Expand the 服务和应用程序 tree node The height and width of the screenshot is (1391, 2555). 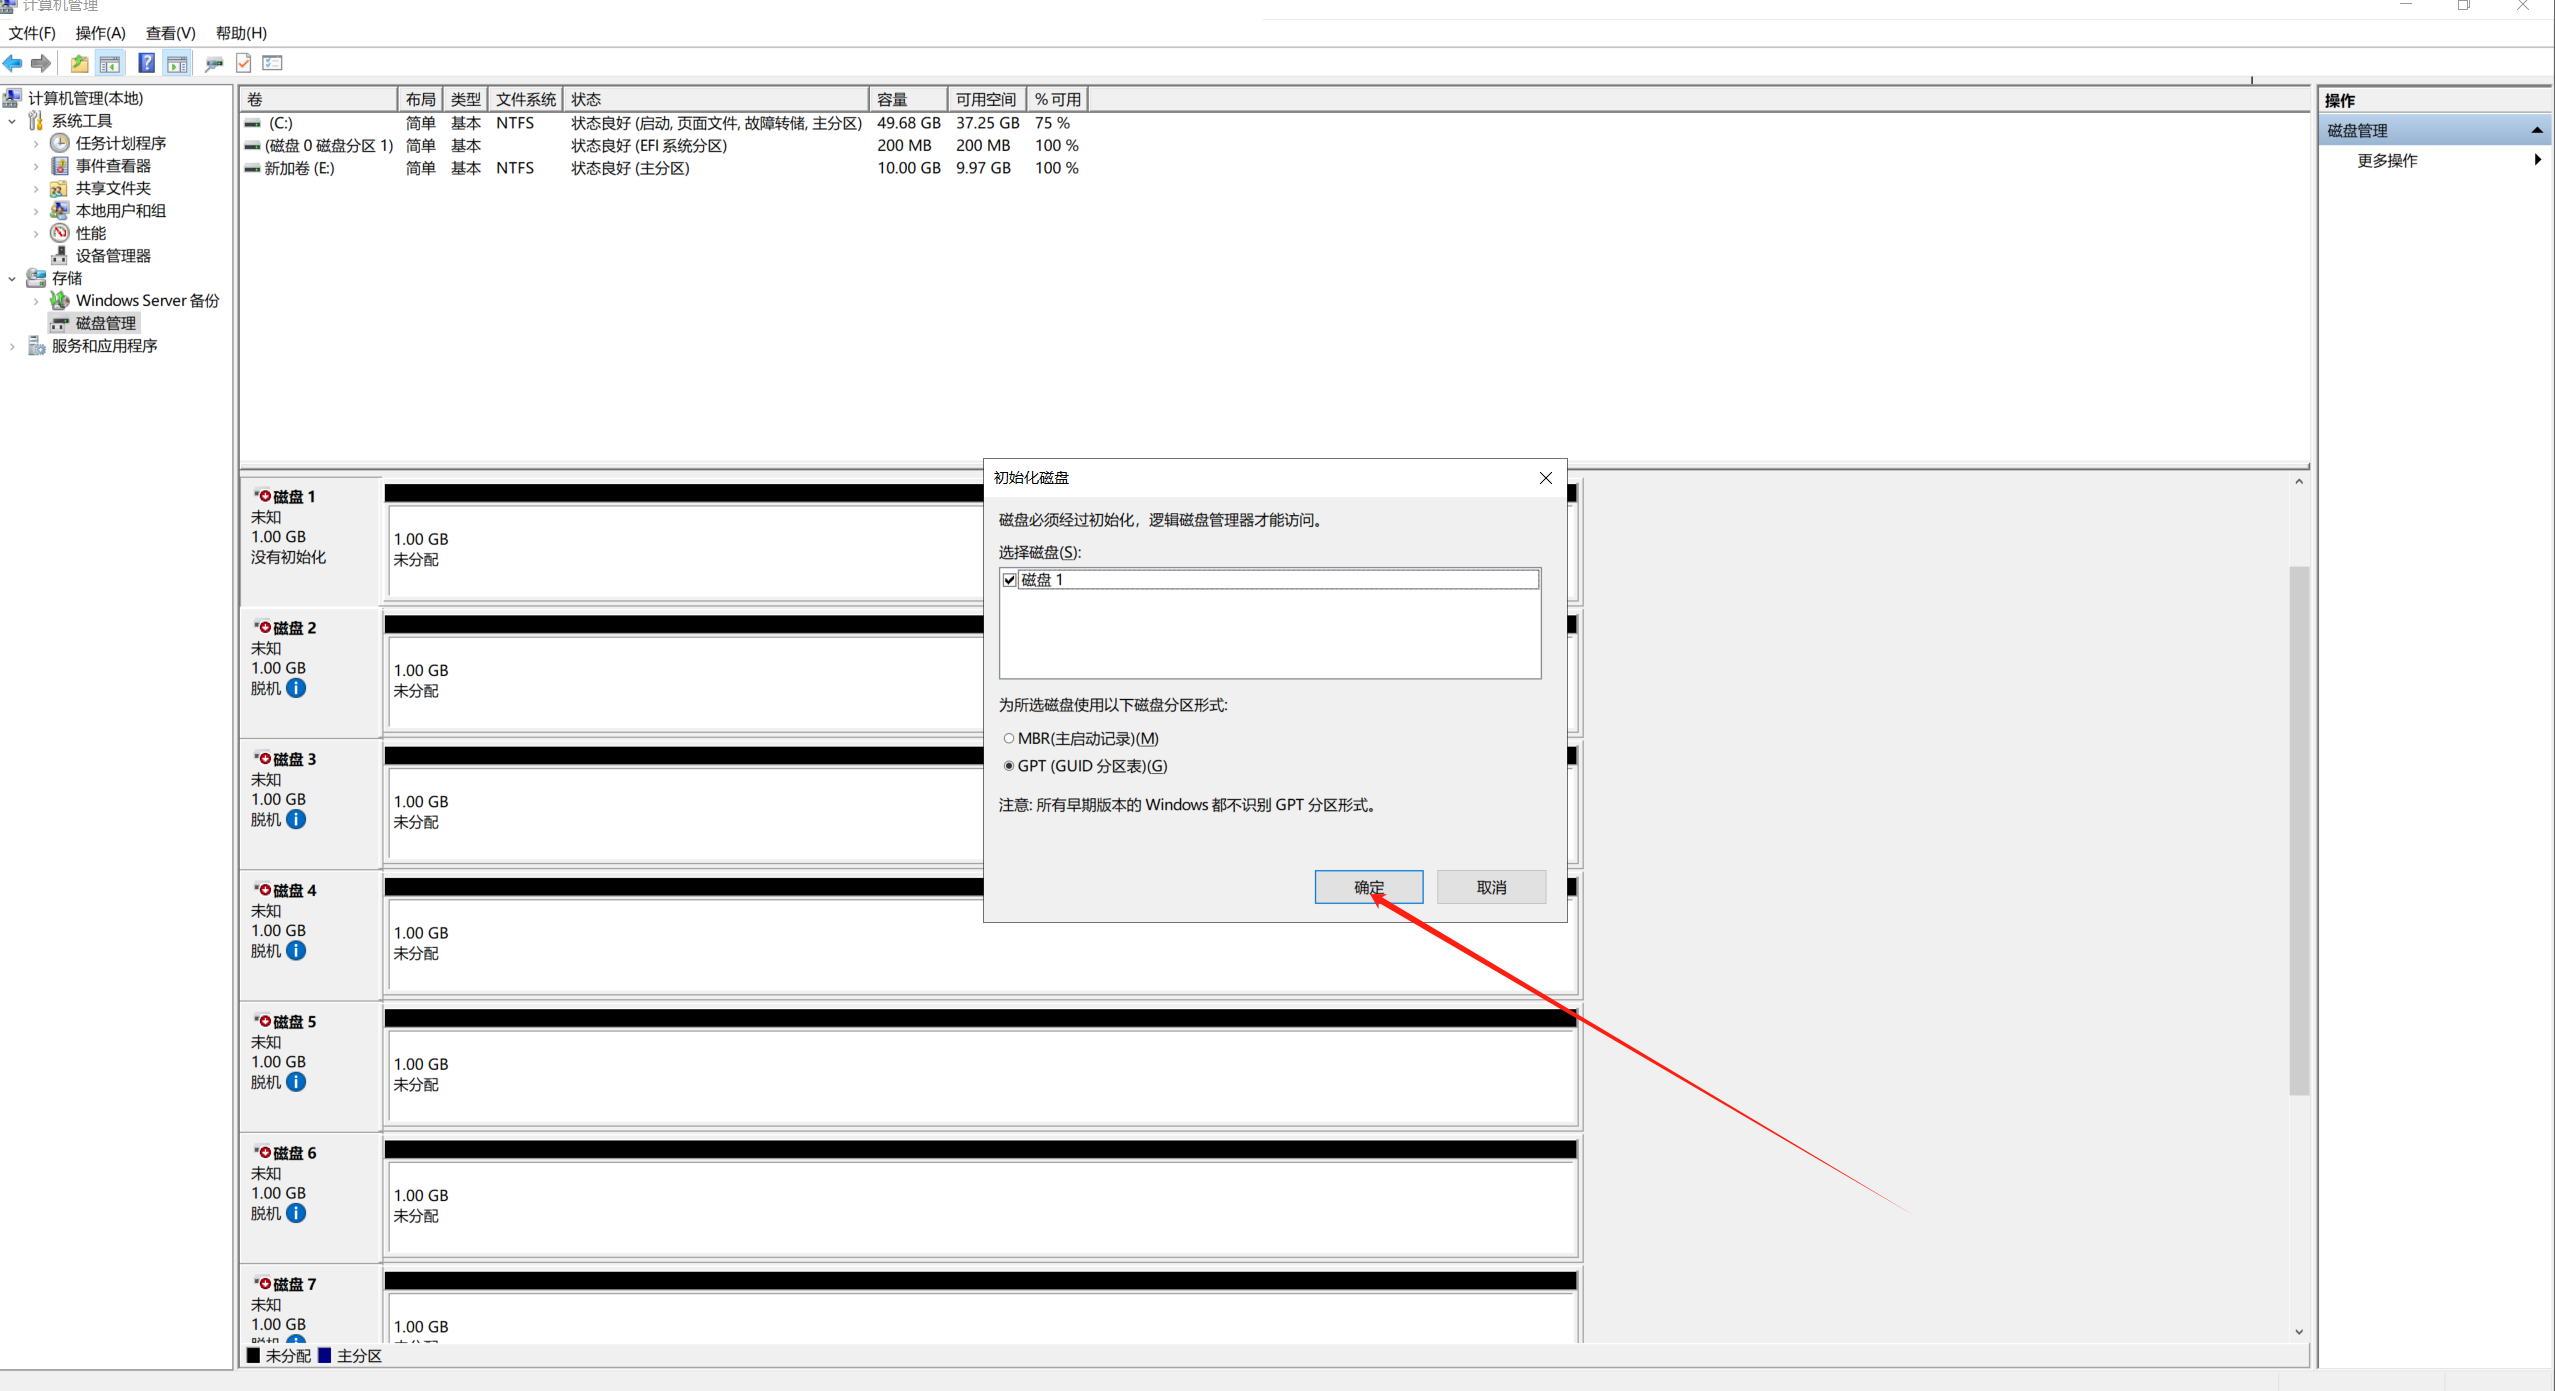[12, 346]
